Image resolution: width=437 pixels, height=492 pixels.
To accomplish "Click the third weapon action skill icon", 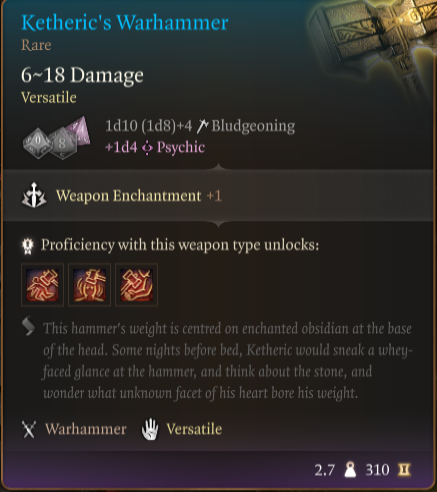I will [136, 285].
